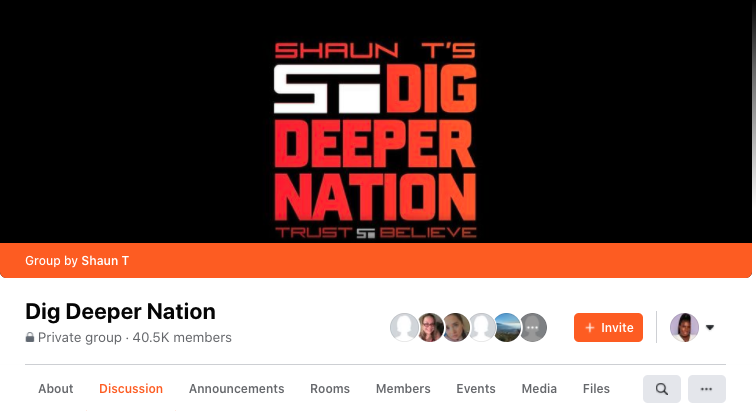Switch to the About tab
The image size is (756, 411).
[55, 389]
